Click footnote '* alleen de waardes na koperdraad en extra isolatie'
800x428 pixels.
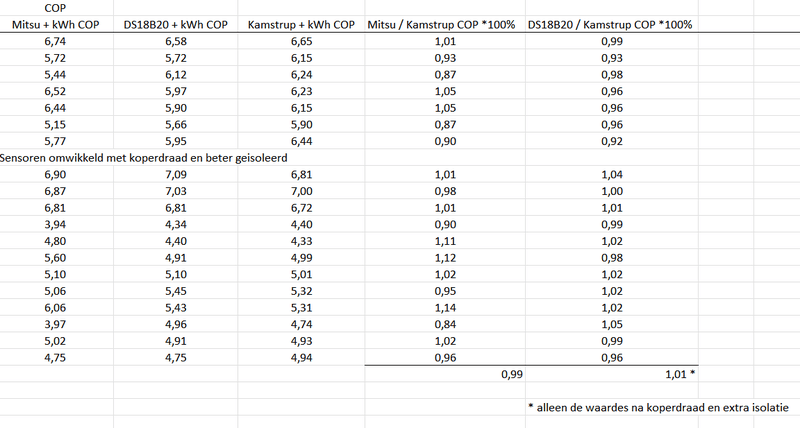[658, 408]
